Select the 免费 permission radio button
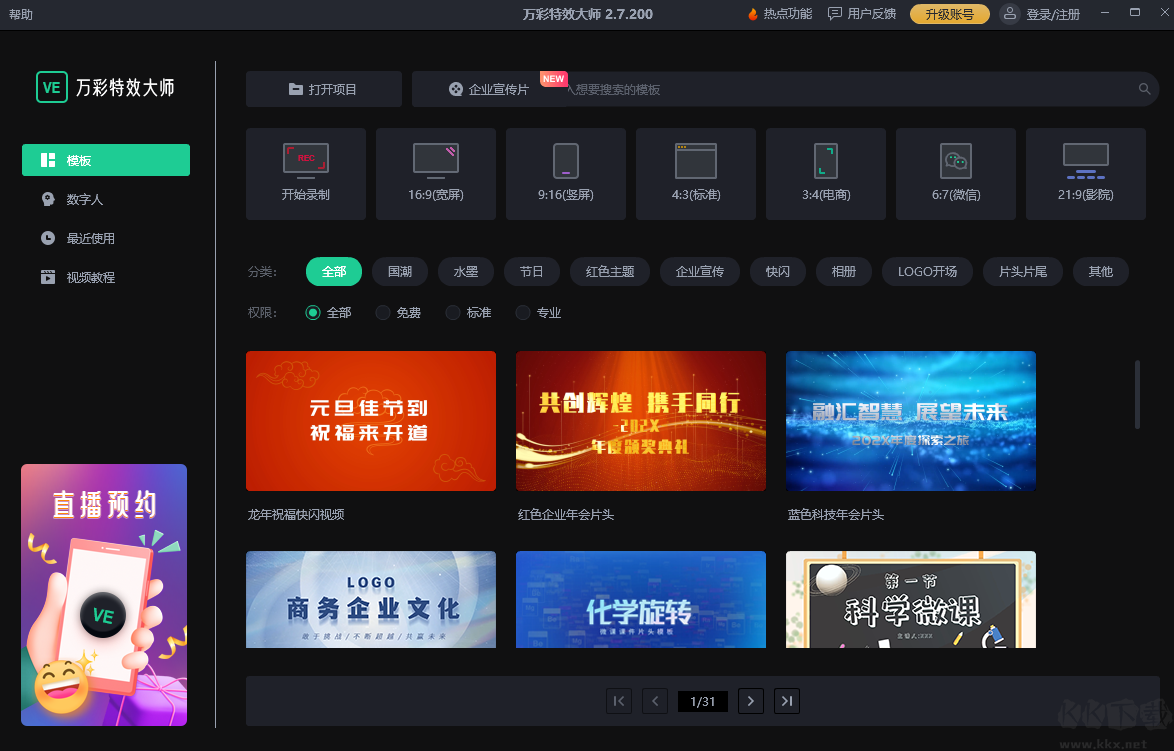This screenshot has height=751, width=1174. pos(381,312)
